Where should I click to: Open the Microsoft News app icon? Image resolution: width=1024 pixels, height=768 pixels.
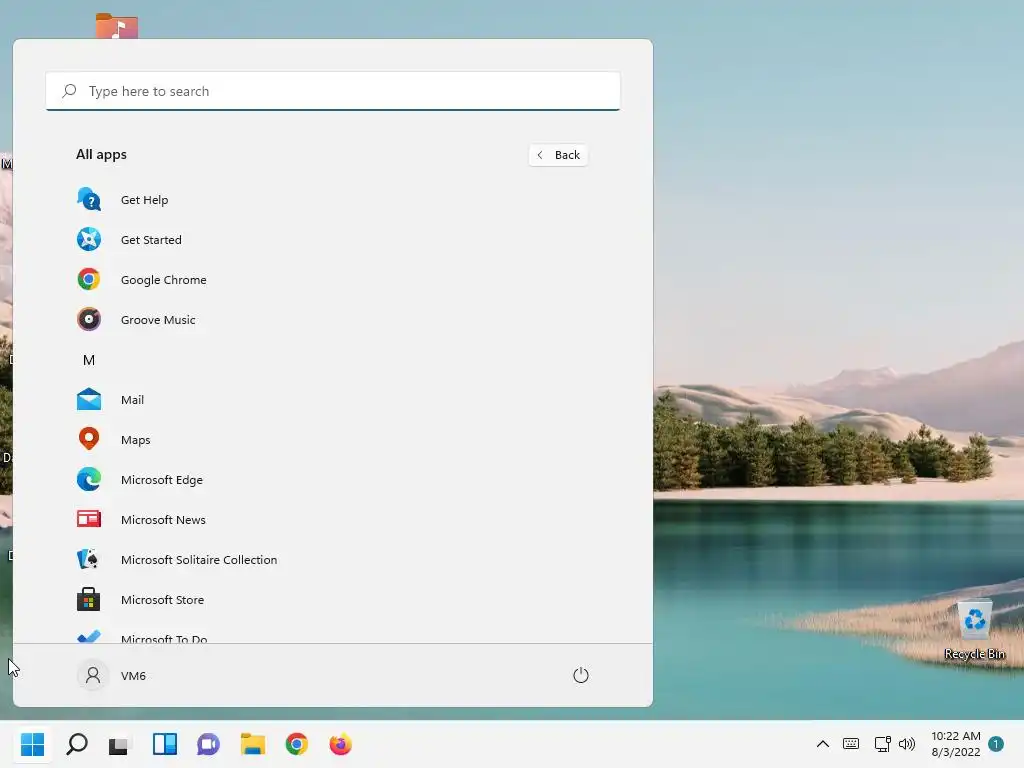coord(89,519)
